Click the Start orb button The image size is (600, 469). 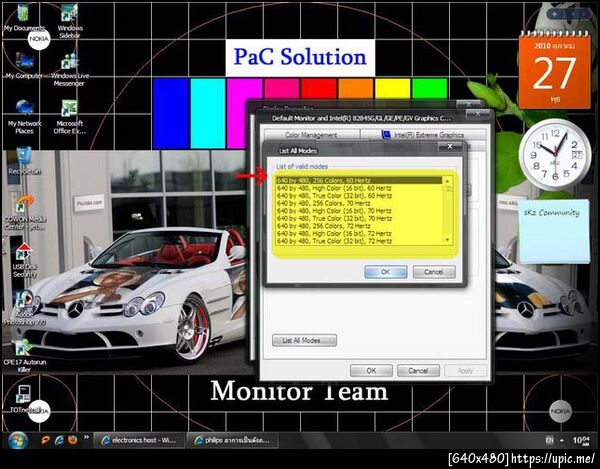(x=18, y=440)
